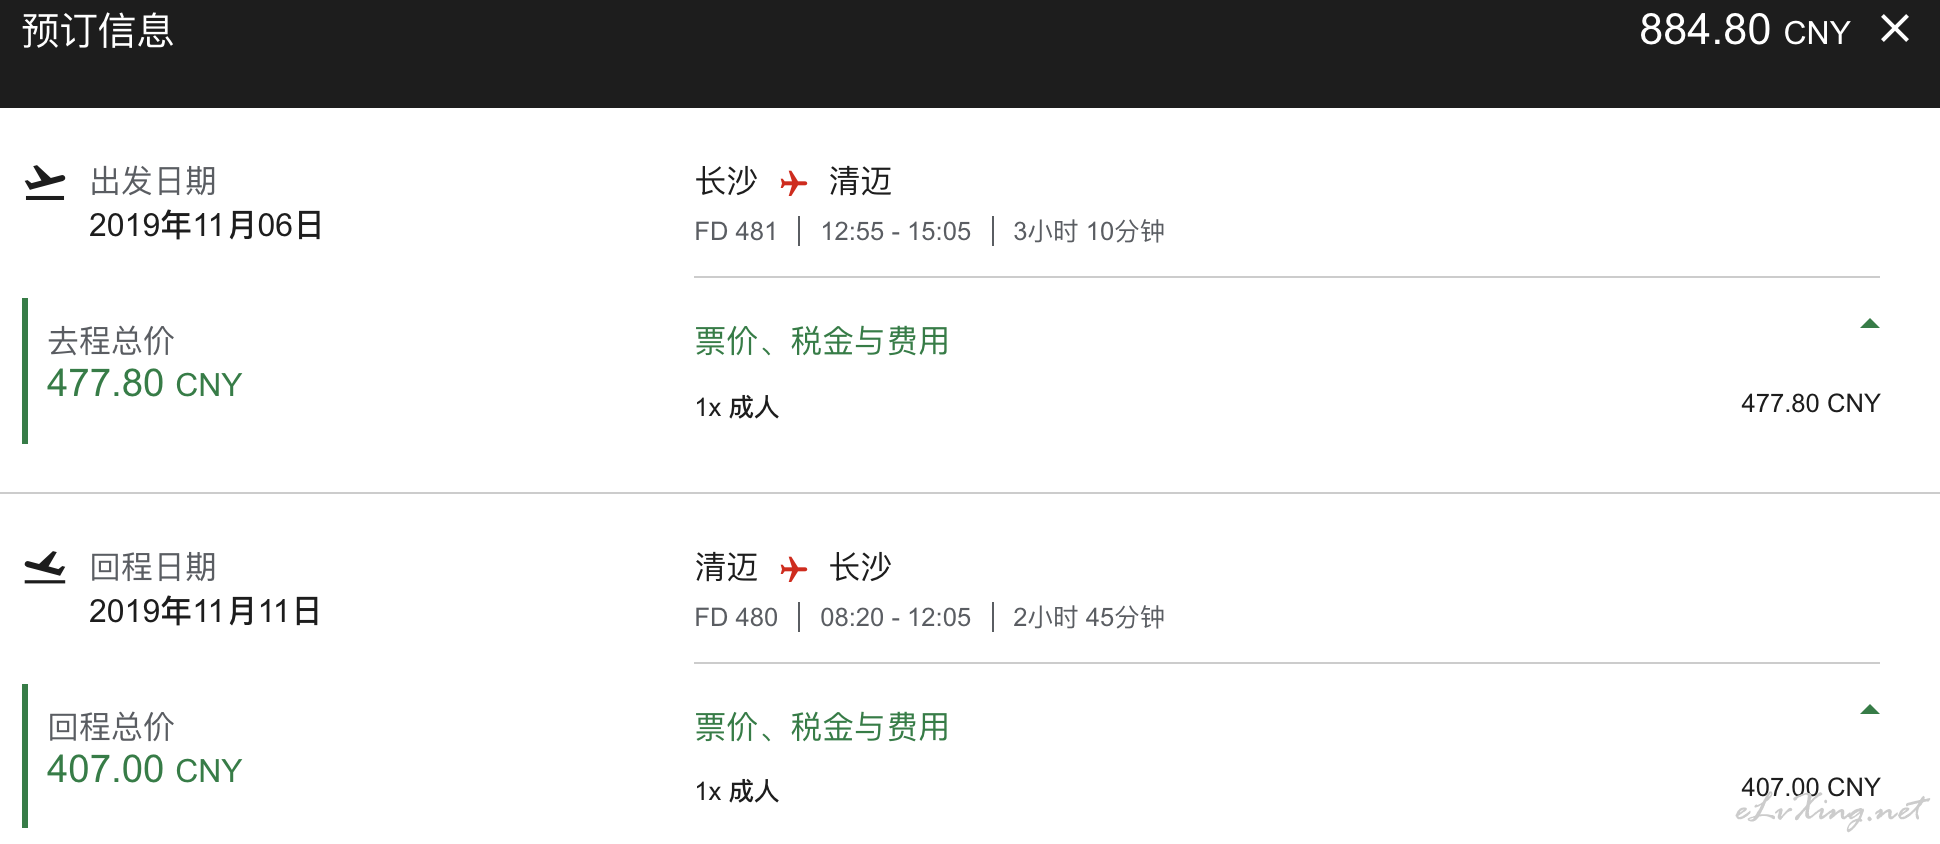The height and width of the screenshot is (844, 1940).
Task: Click flight number FD 480
Action: pos(736,617)
